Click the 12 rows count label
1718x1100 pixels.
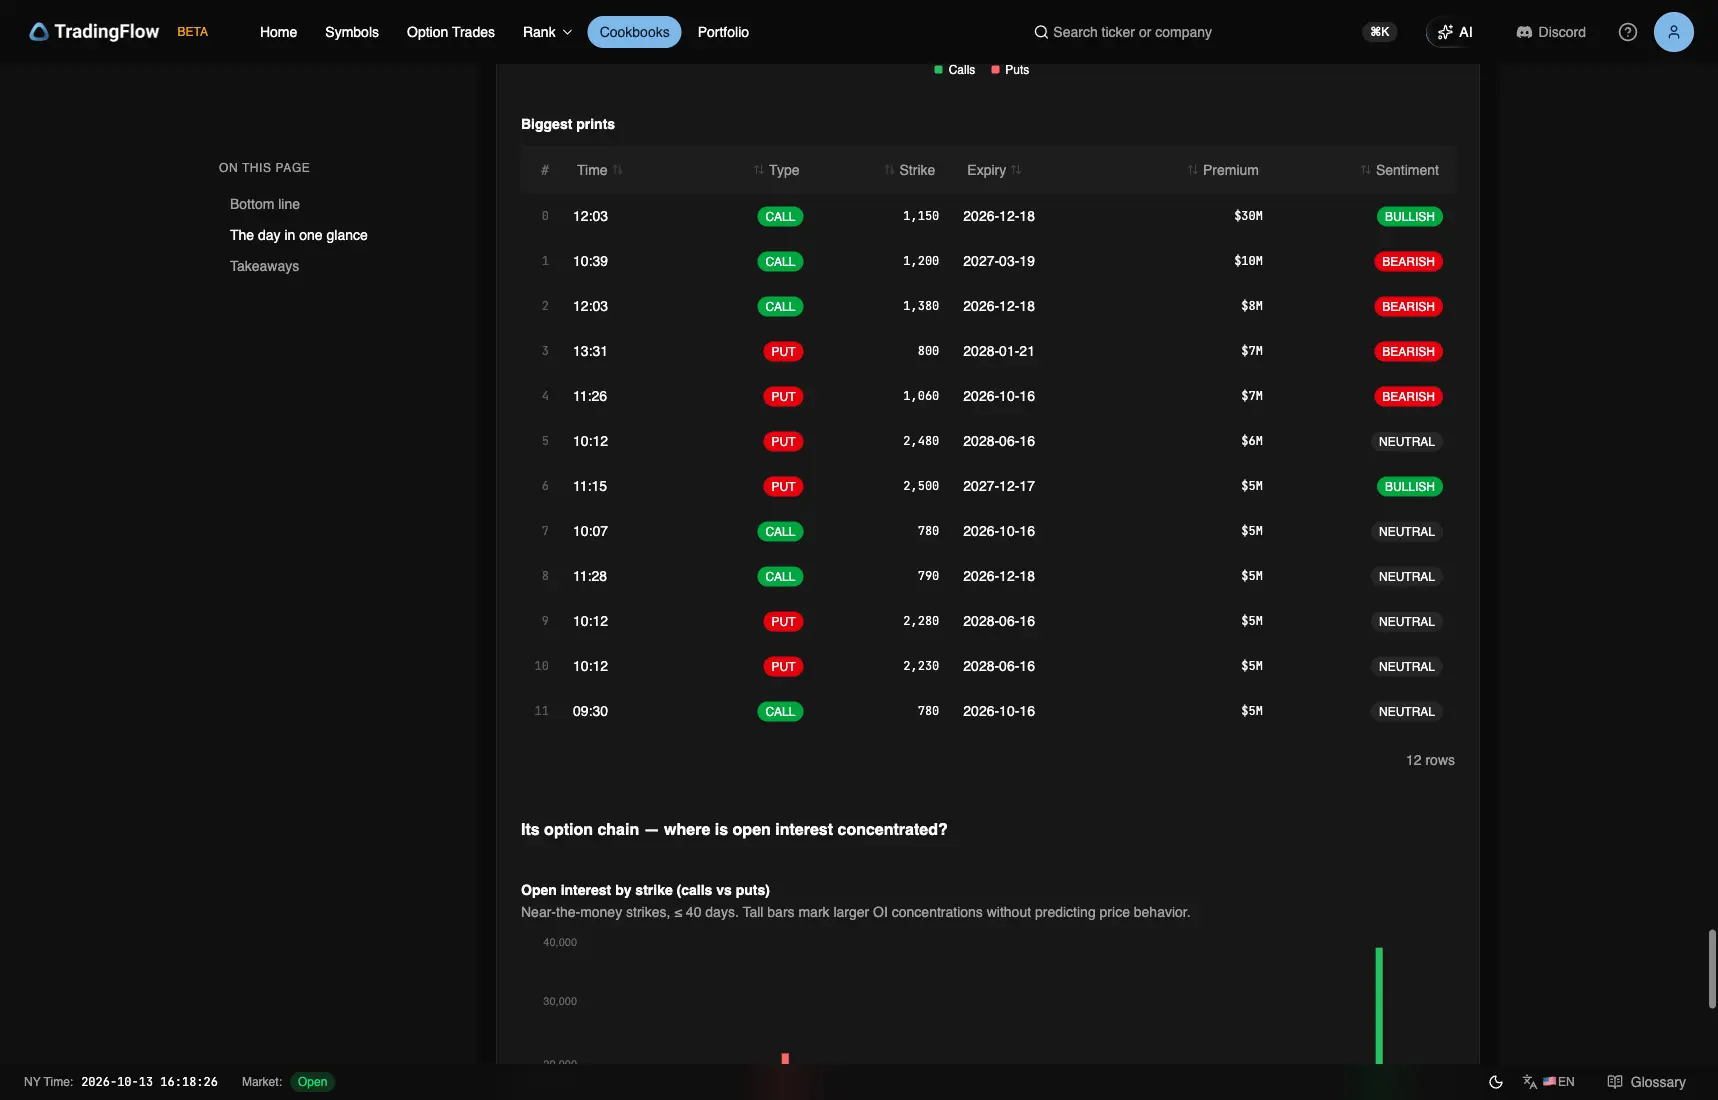tap(1430, 760)
